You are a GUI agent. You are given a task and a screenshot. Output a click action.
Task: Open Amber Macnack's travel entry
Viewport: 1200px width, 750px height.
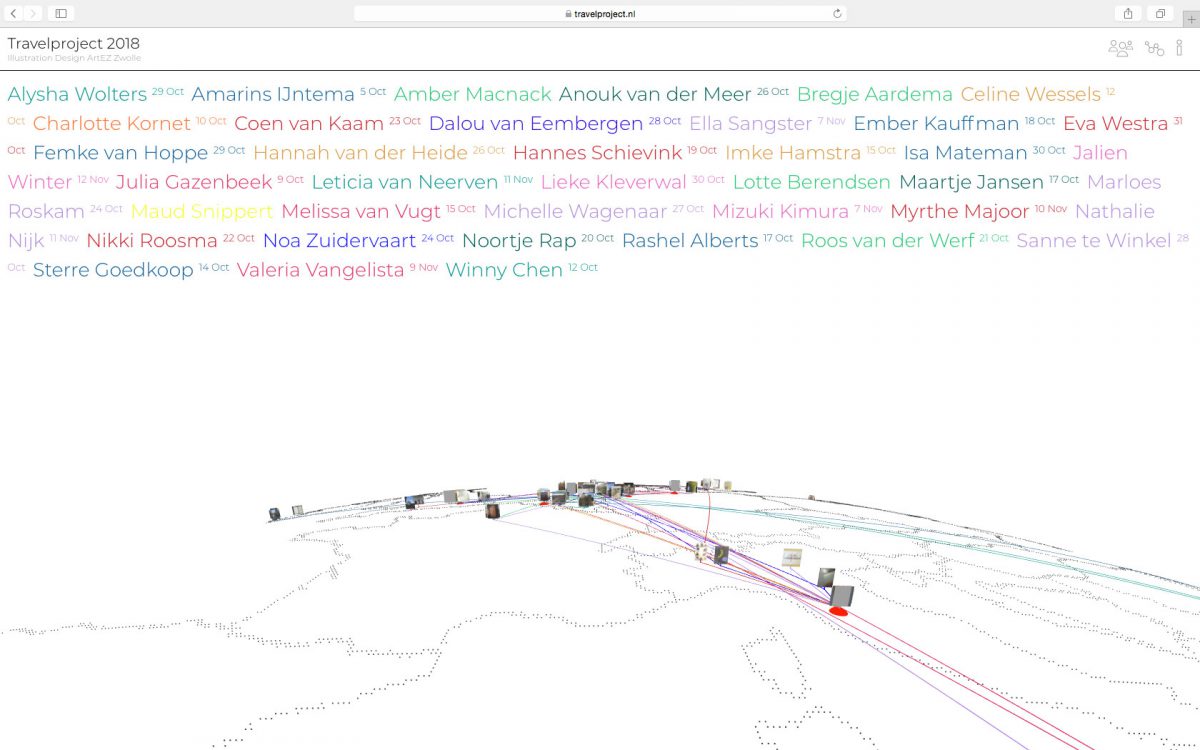coord(472,95)
